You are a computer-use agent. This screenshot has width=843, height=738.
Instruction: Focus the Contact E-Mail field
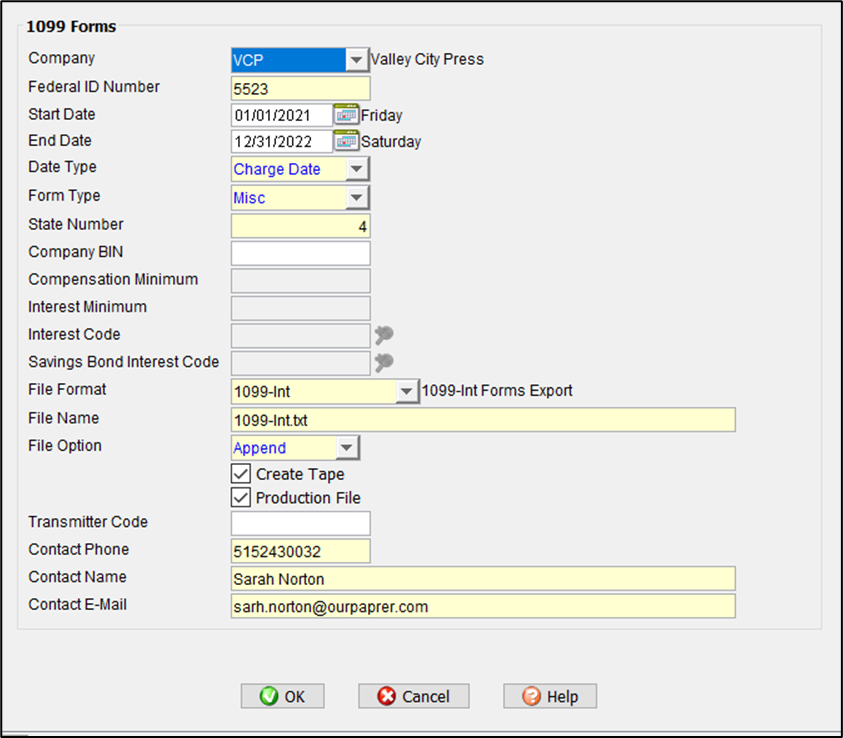[483, 606]
